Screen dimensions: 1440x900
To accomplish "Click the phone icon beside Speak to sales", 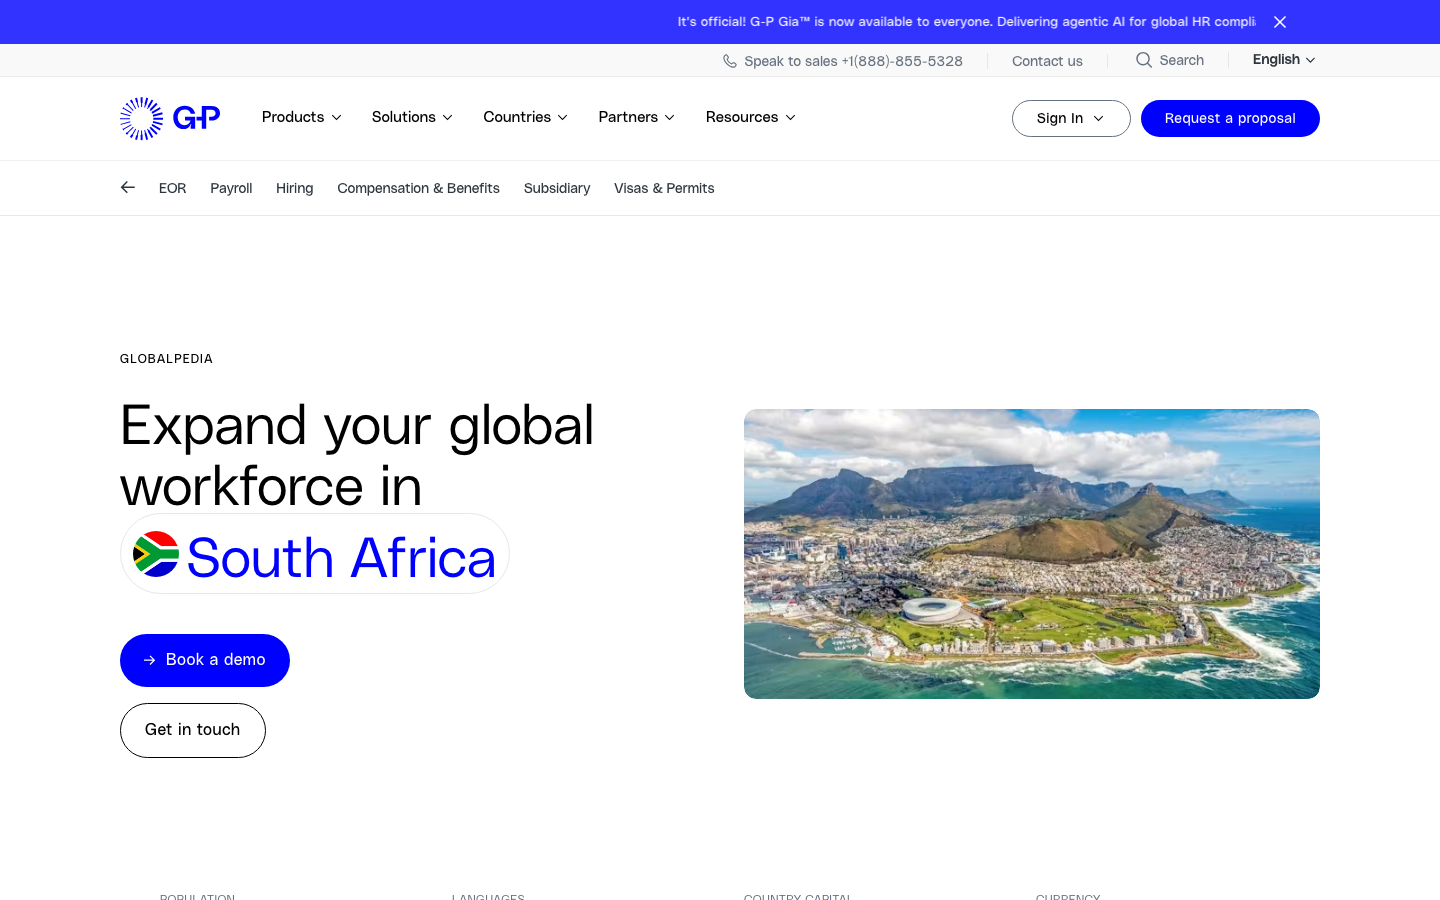I will [x=730, y=61].
